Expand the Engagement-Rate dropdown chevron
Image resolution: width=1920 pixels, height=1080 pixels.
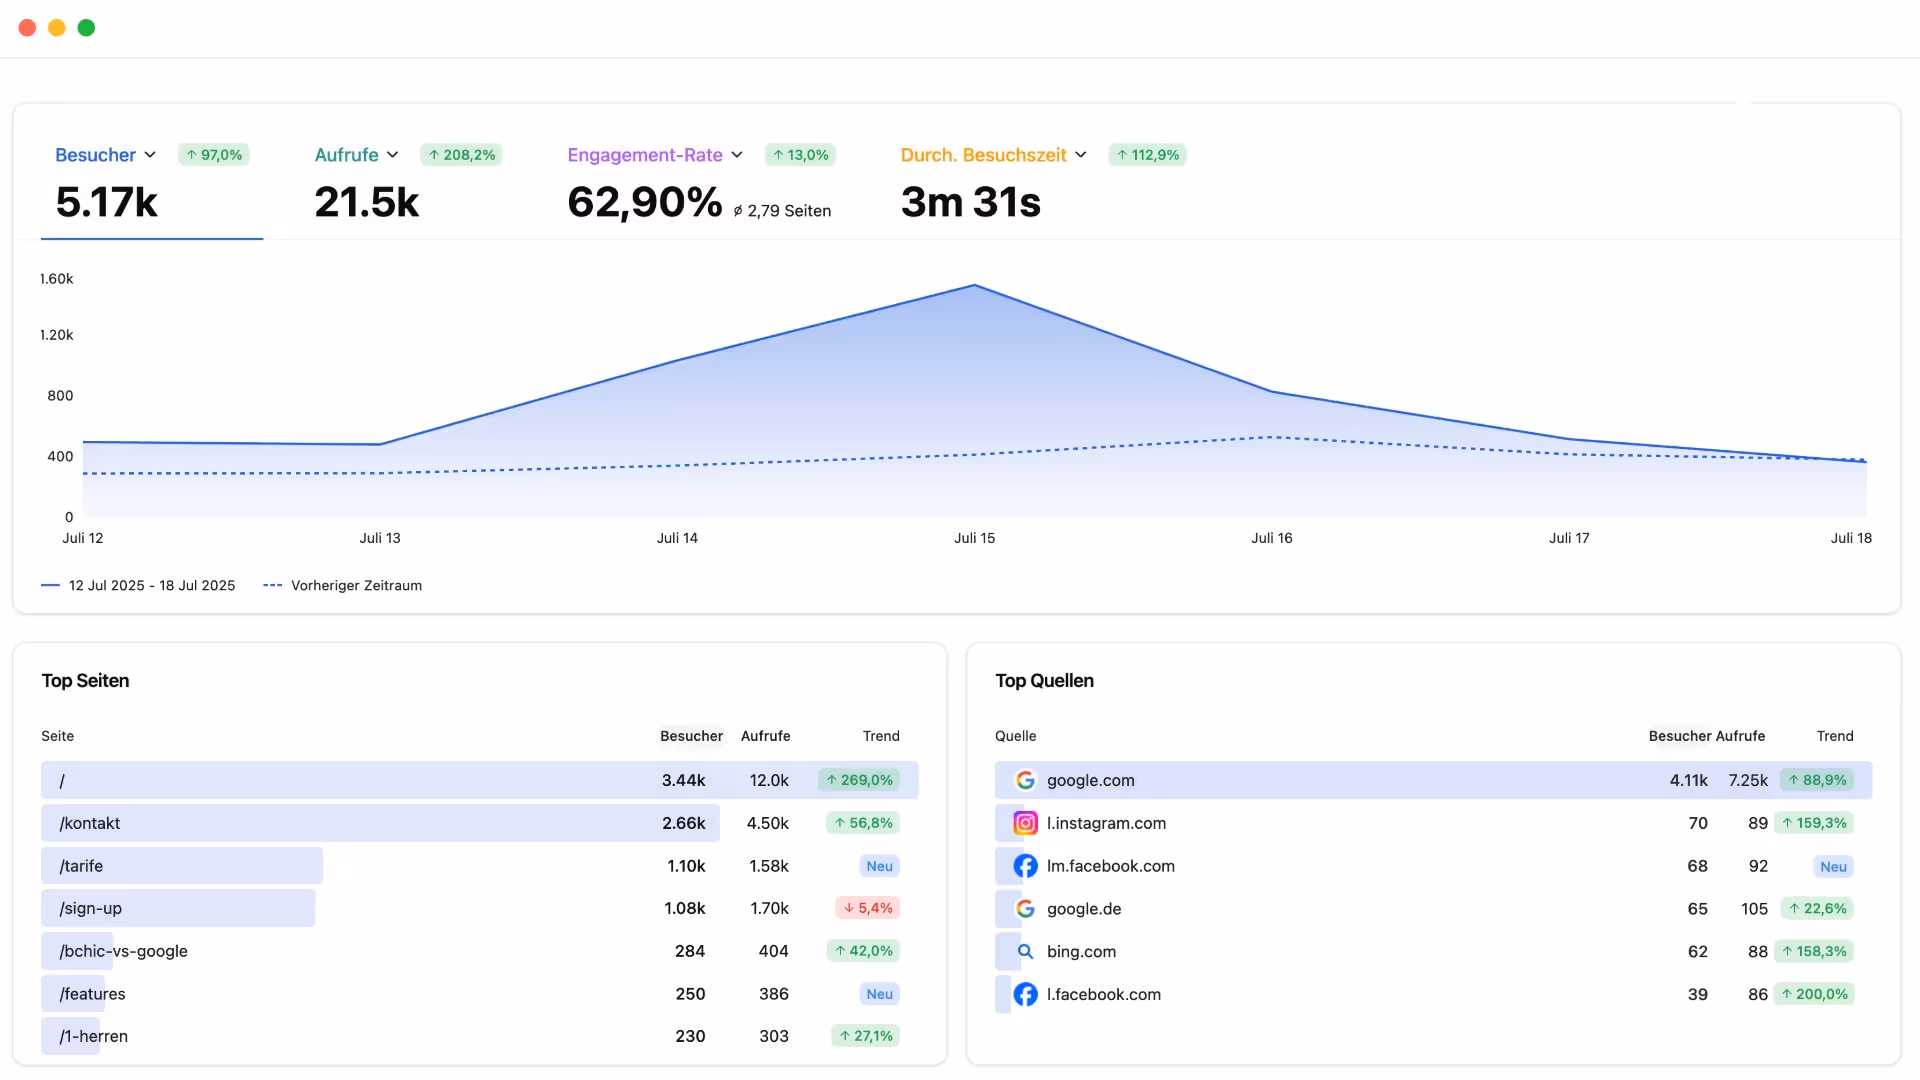point(737,155)
